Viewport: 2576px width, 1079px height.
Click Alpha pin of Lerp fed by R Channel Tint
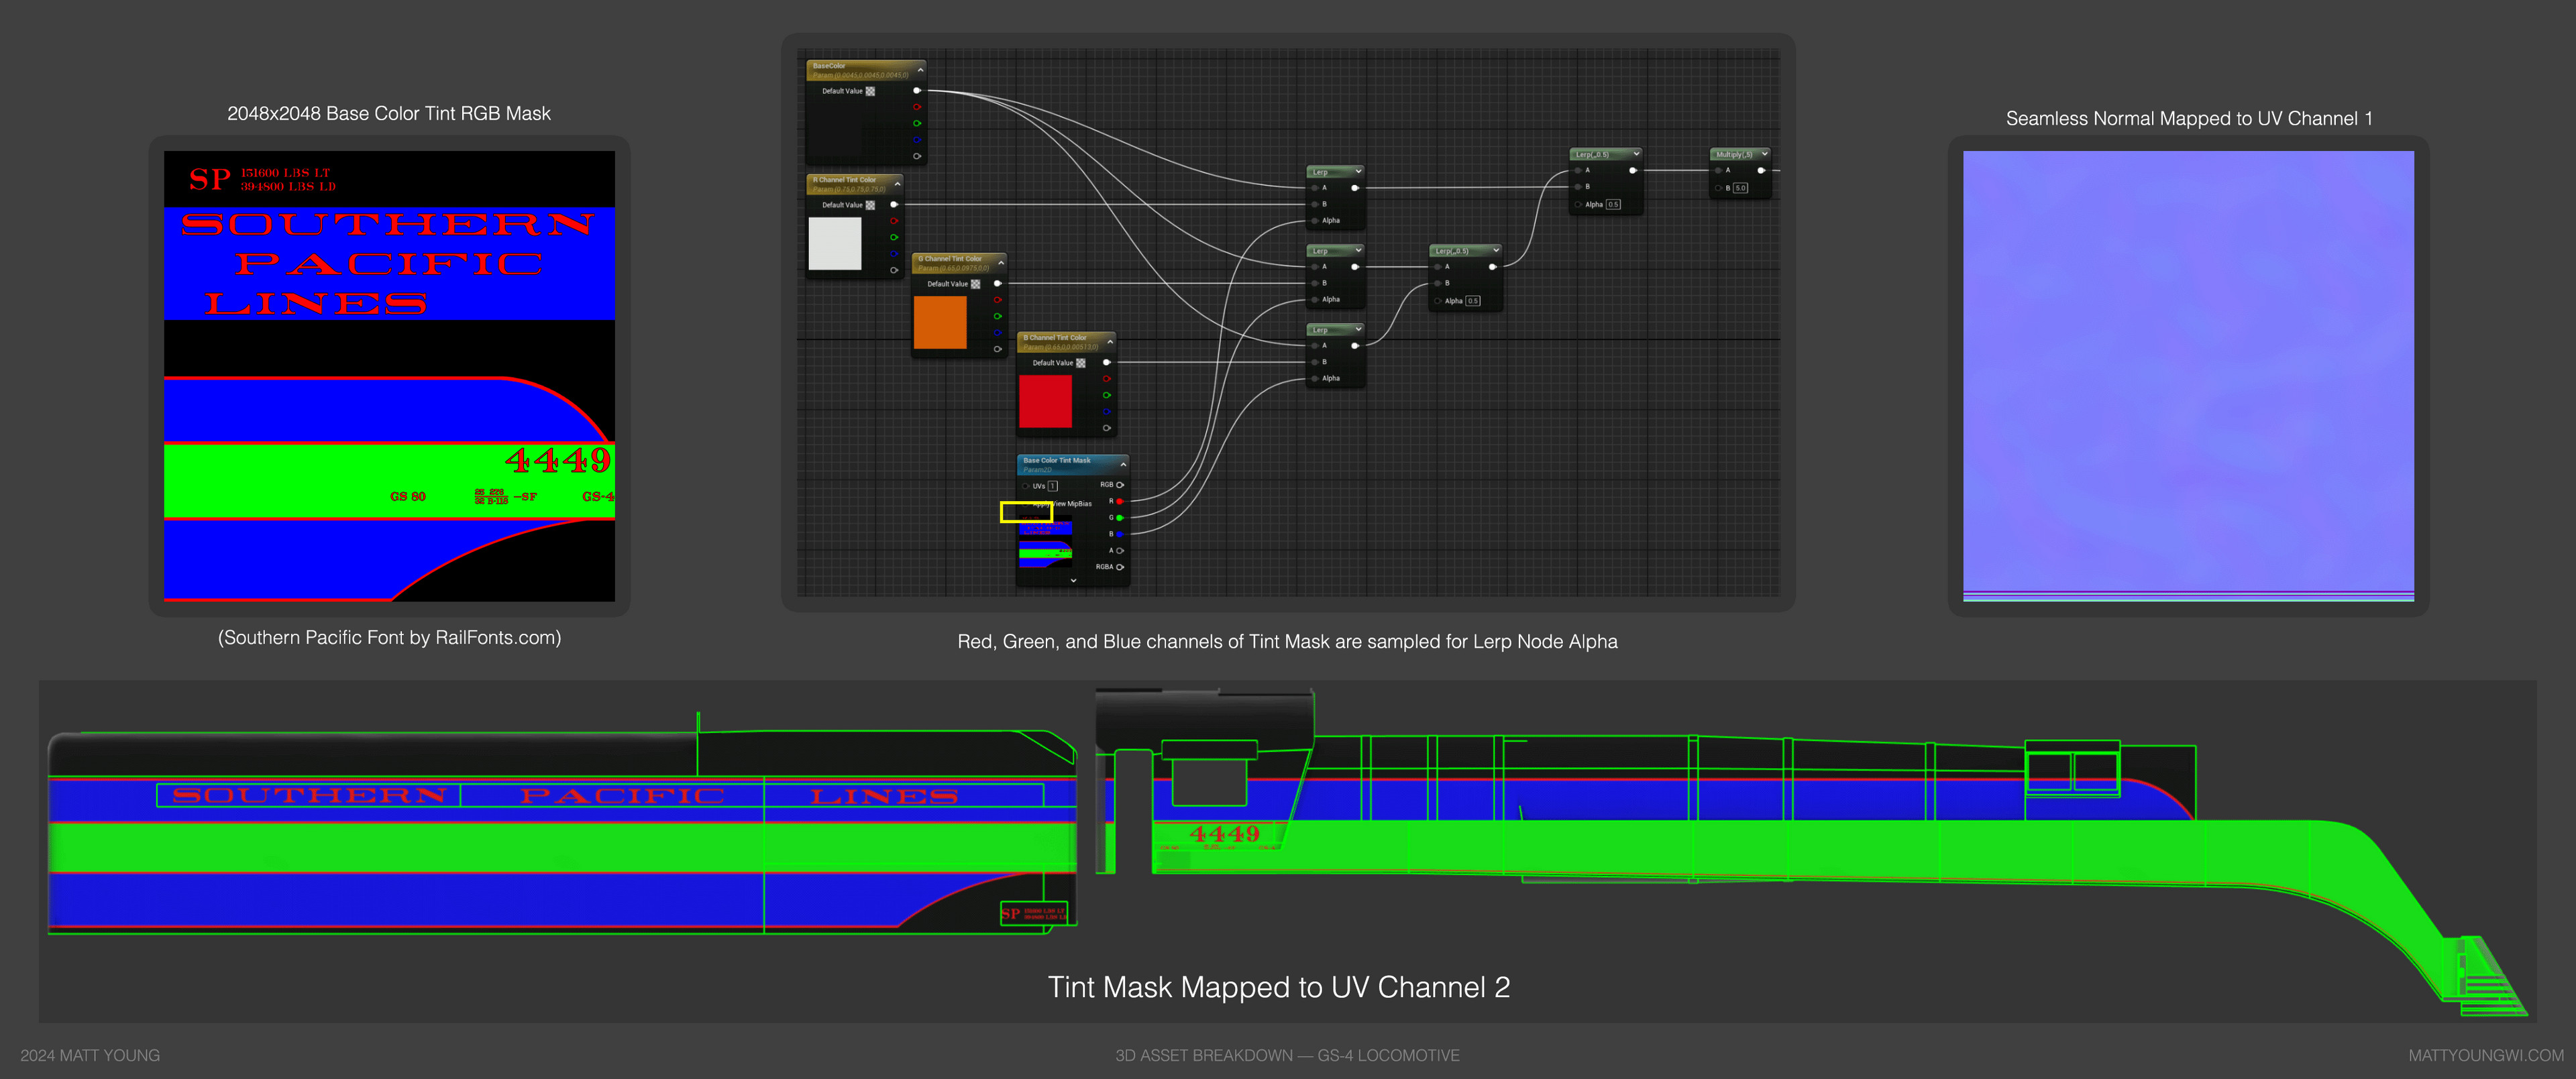click(x=1314, y=221)
